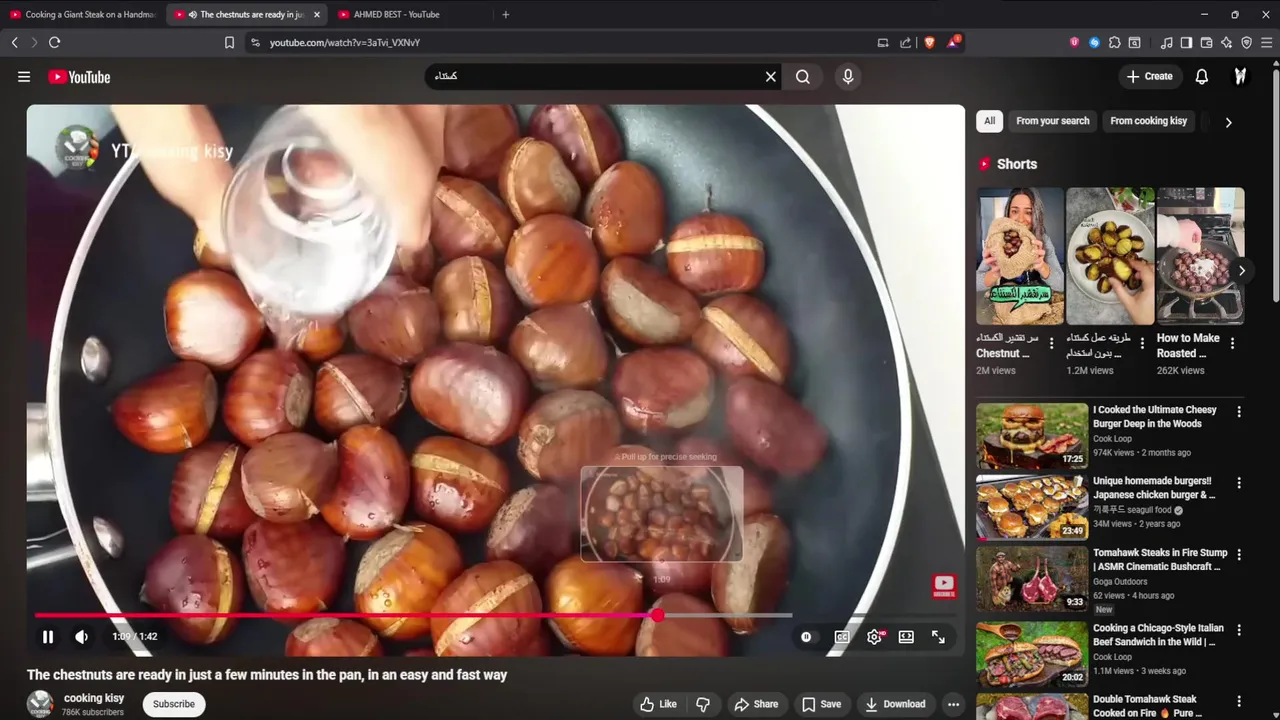This screenshot has height=720, width=1280.
Task: Open the YouTube hamburger guide menu
Action: click(x=24, y=77)
